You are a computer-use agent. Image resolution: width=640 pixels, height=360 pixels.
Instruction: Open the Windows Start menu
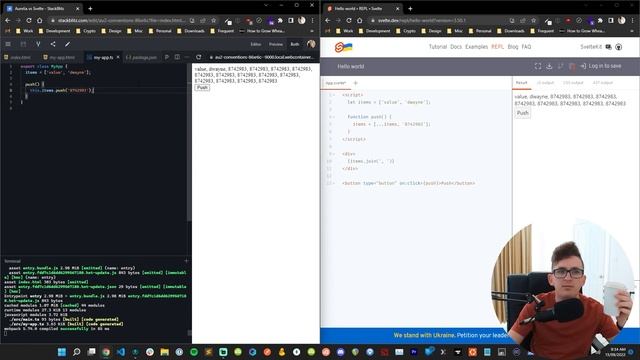62,352
